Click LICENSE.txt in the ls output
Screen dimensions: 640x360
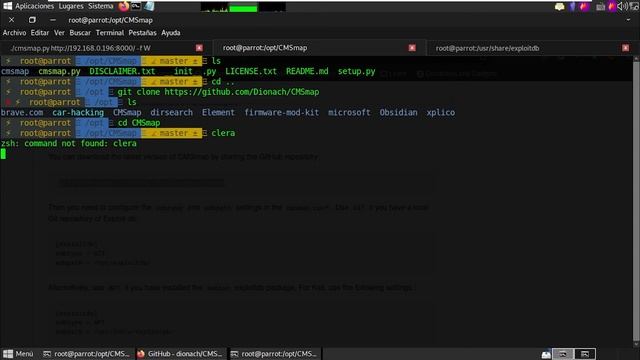click(x=251, y=71)
